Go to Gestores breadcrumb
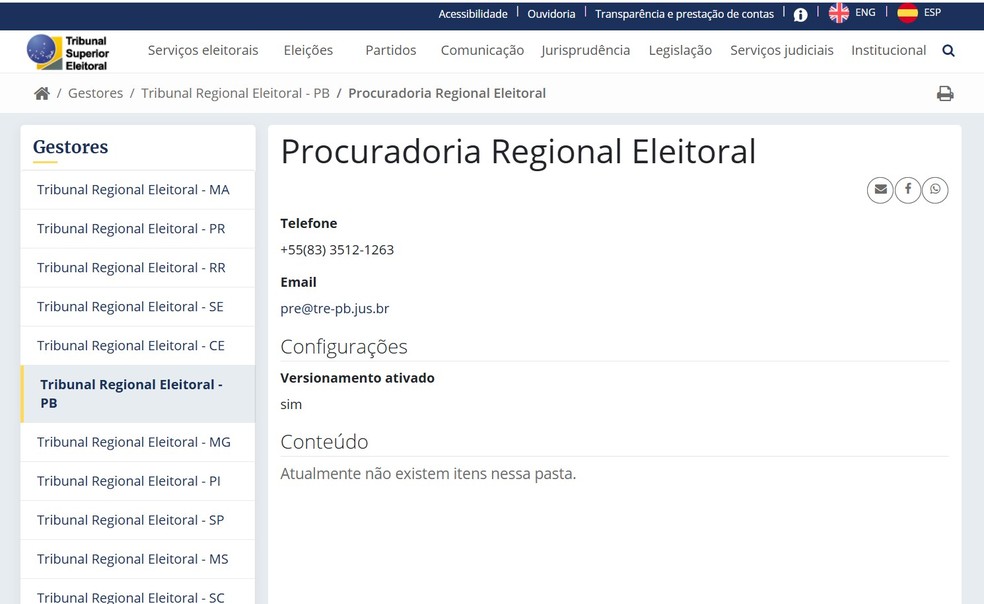984x604 pixels. coord(95,93)
